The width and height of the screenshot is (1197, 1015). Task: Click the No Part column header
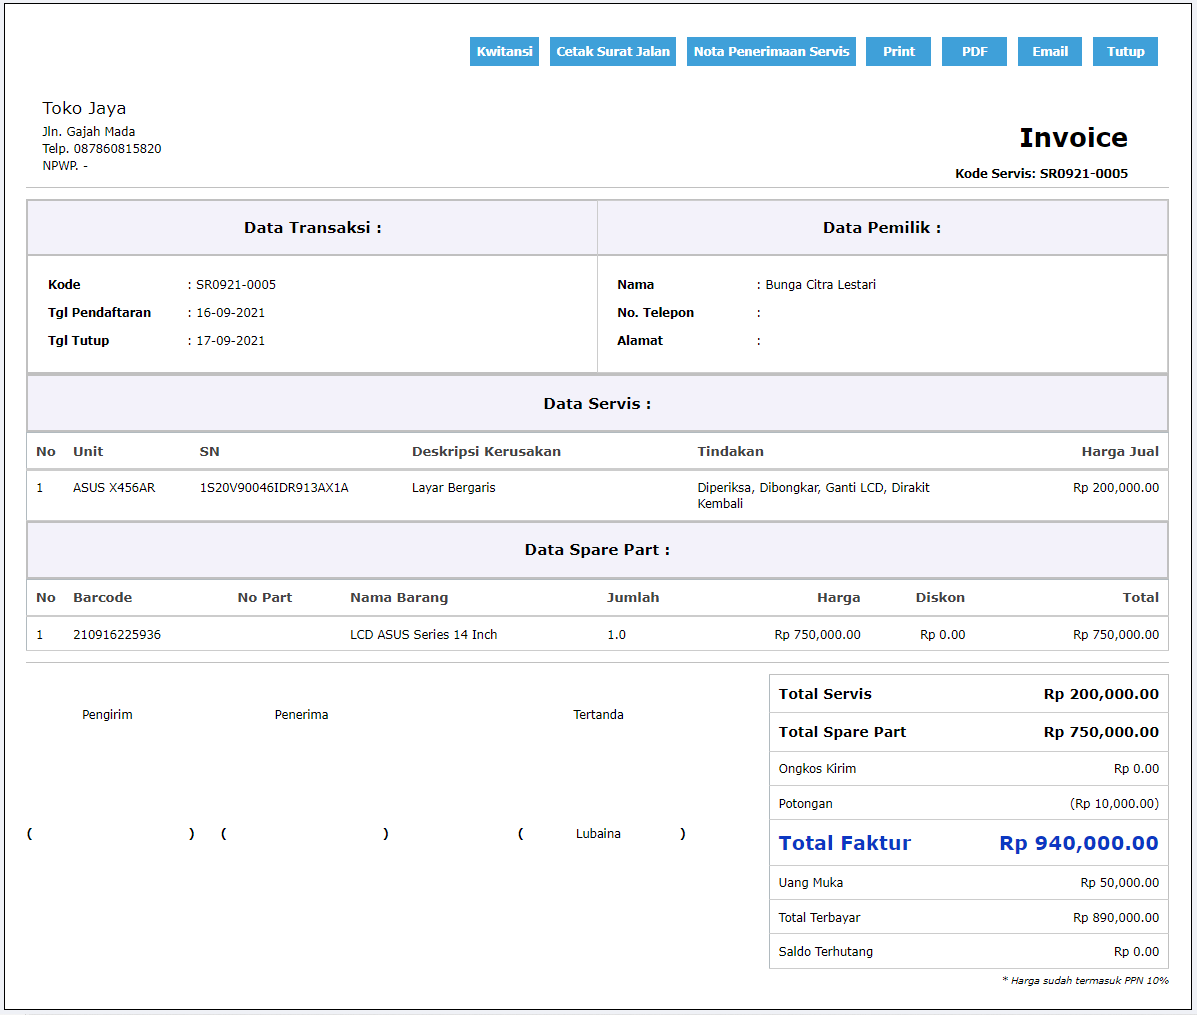click(x=264, y=598)
